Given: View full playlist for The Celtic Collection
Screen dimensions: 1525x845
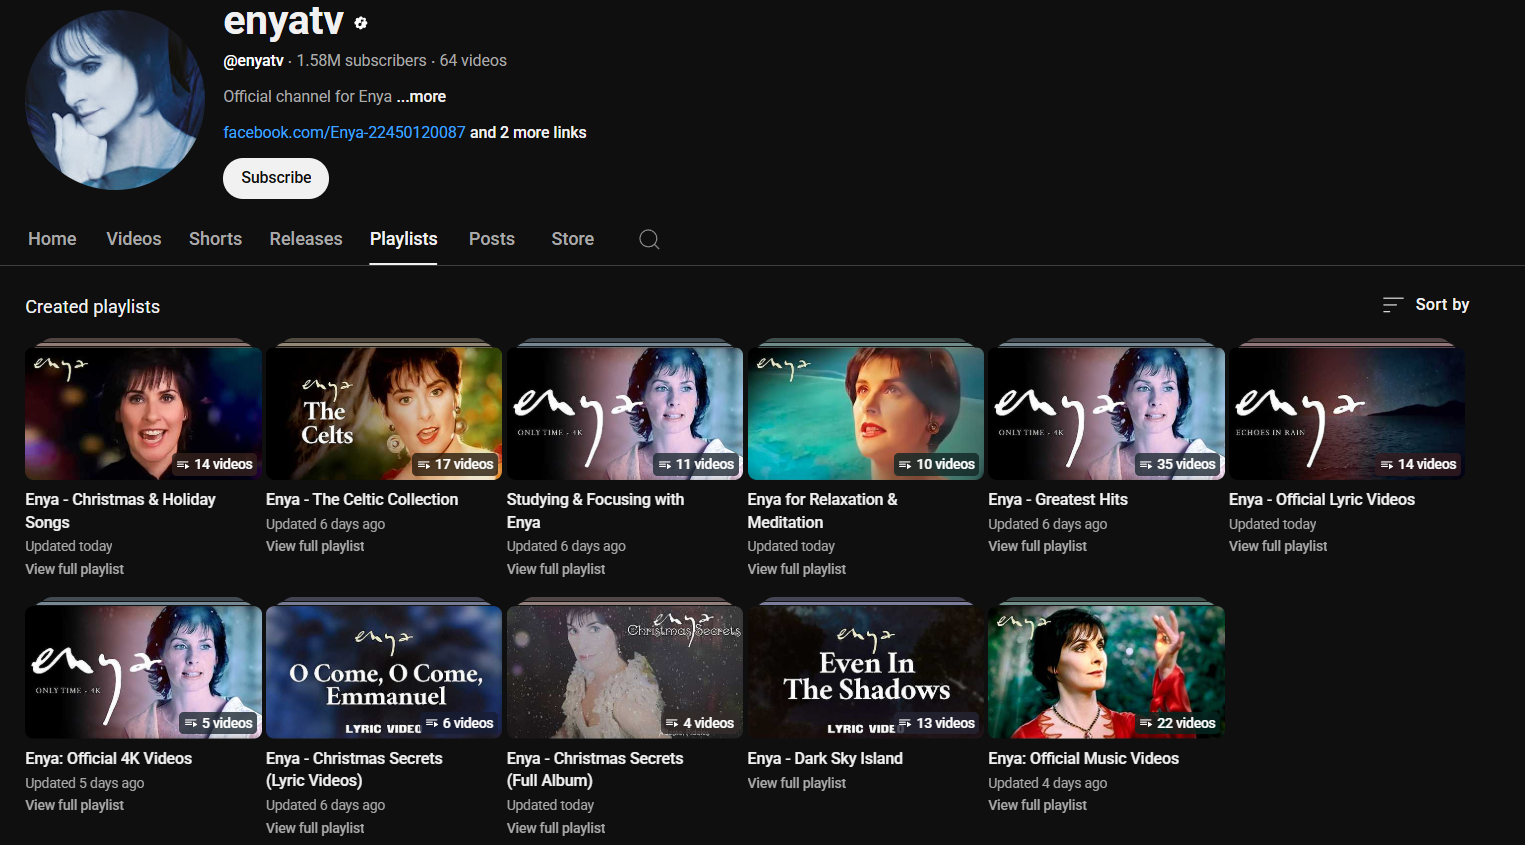Looking at the screenshot, I should coord(315,546).
